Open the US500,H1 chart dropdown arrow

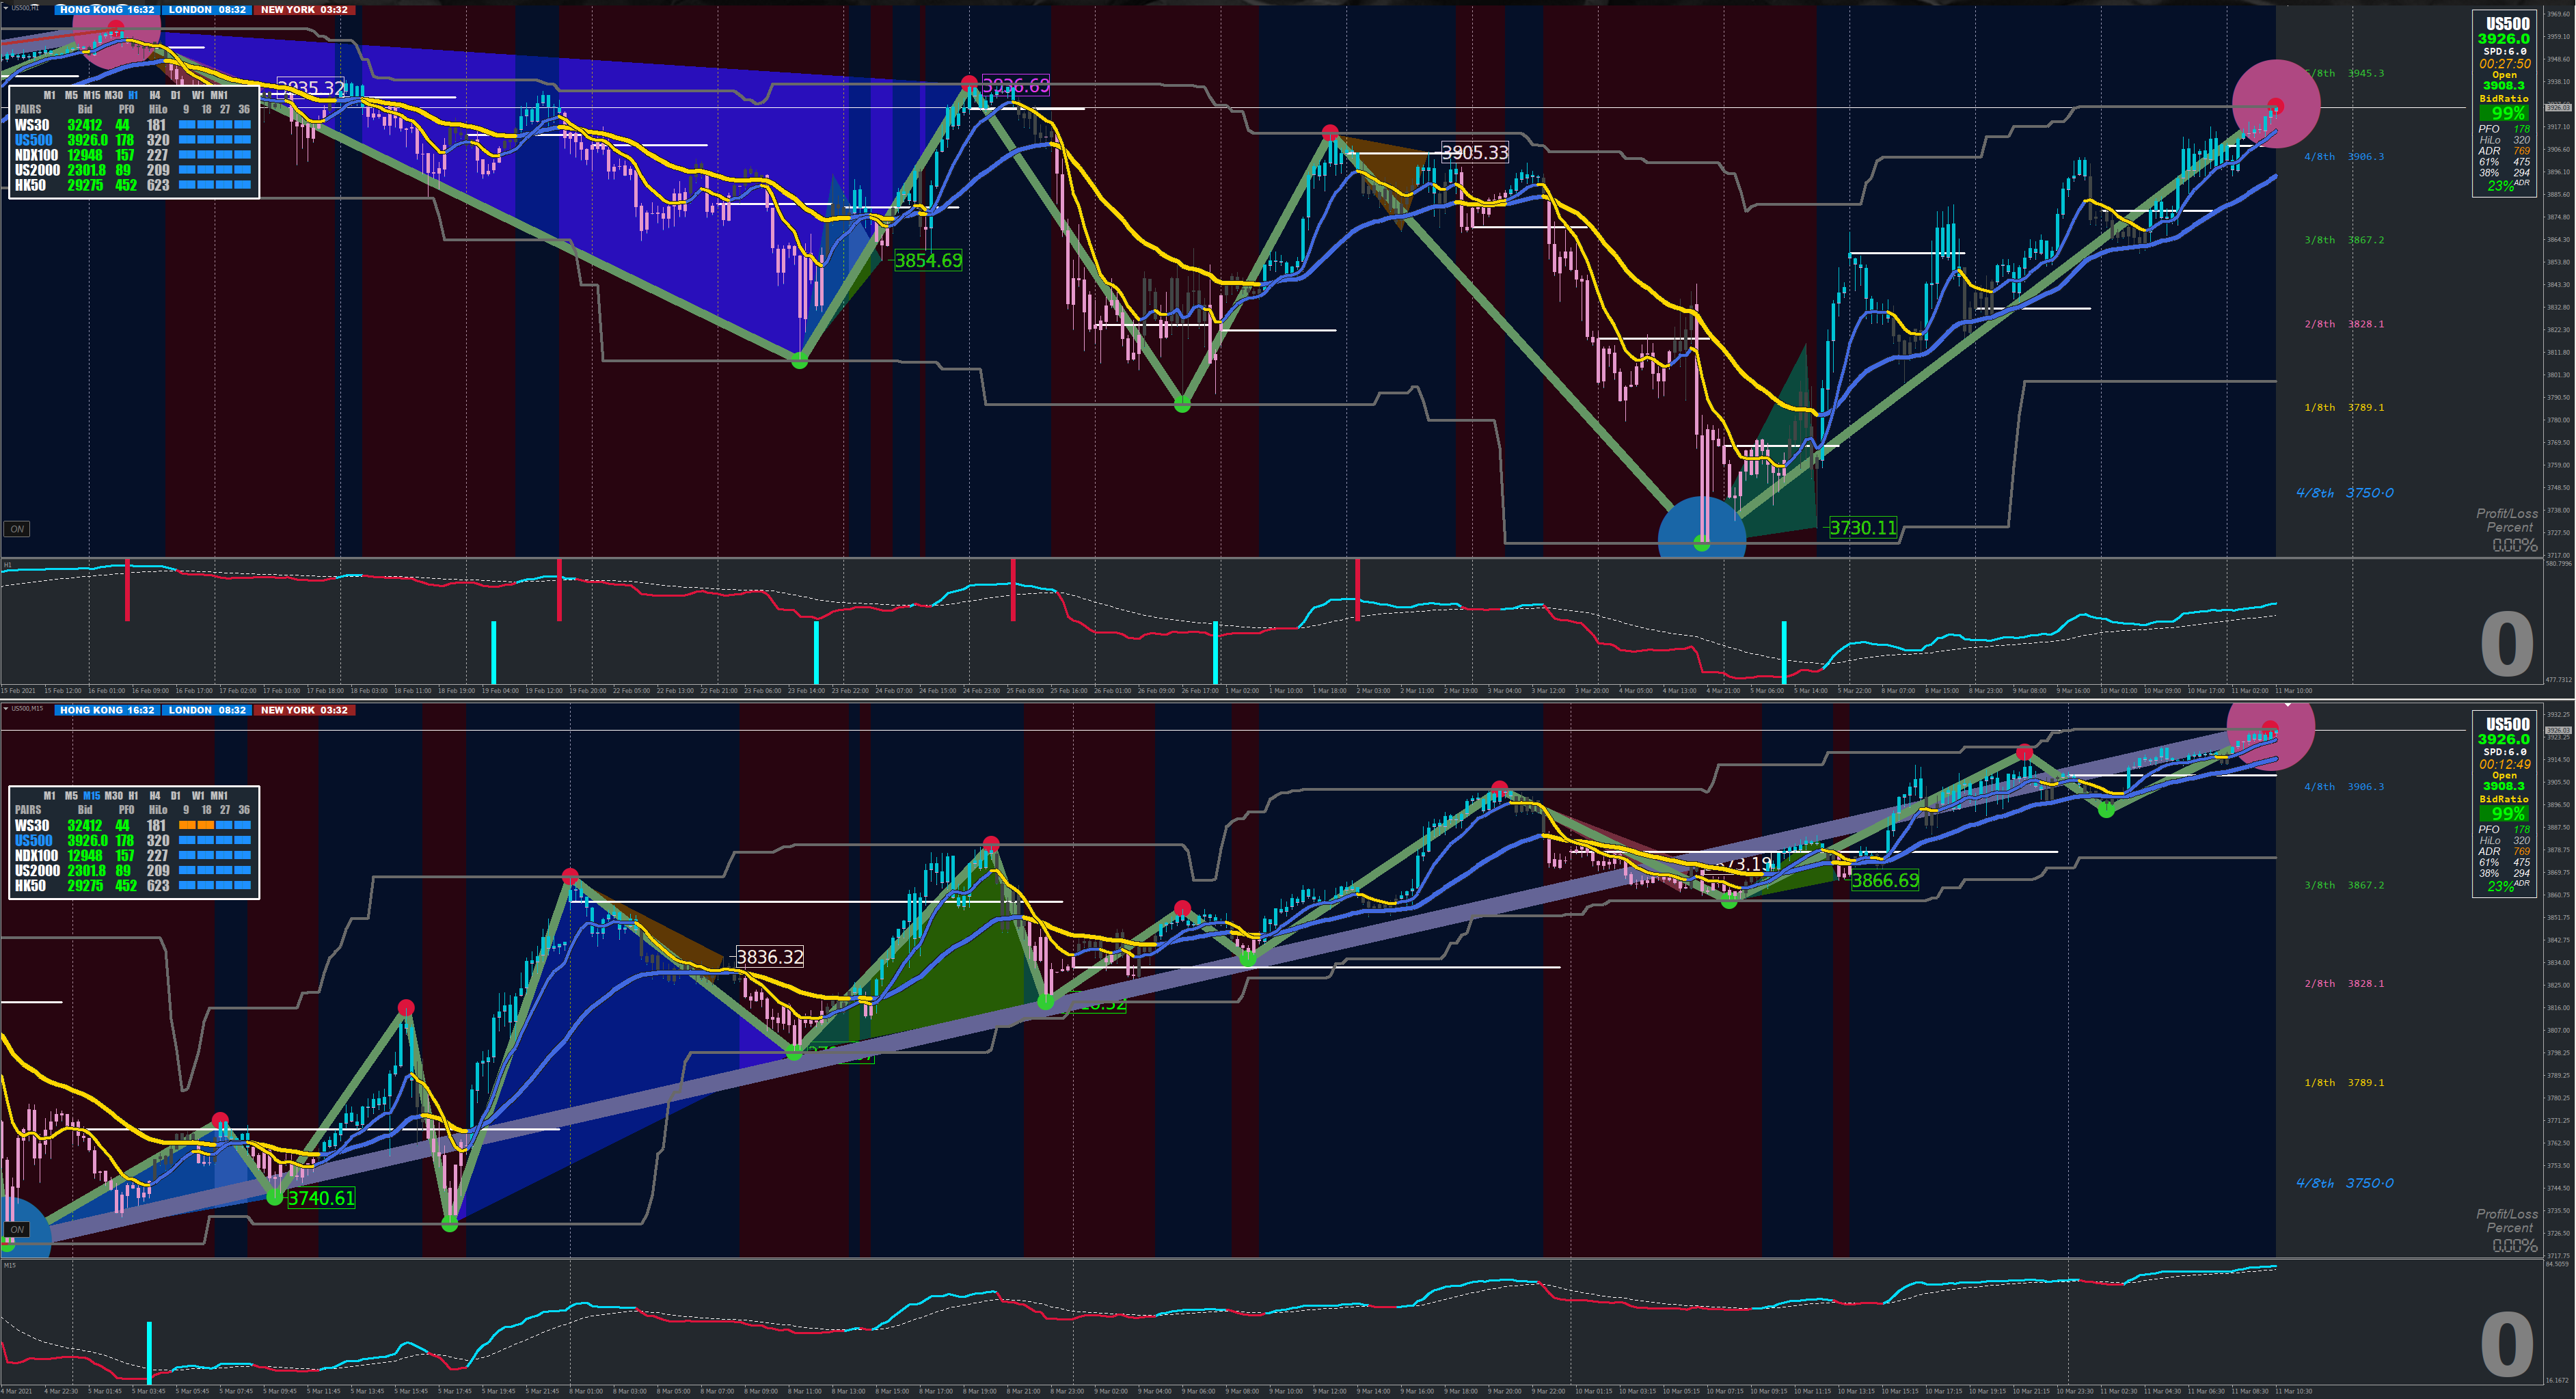coord(6,8)
